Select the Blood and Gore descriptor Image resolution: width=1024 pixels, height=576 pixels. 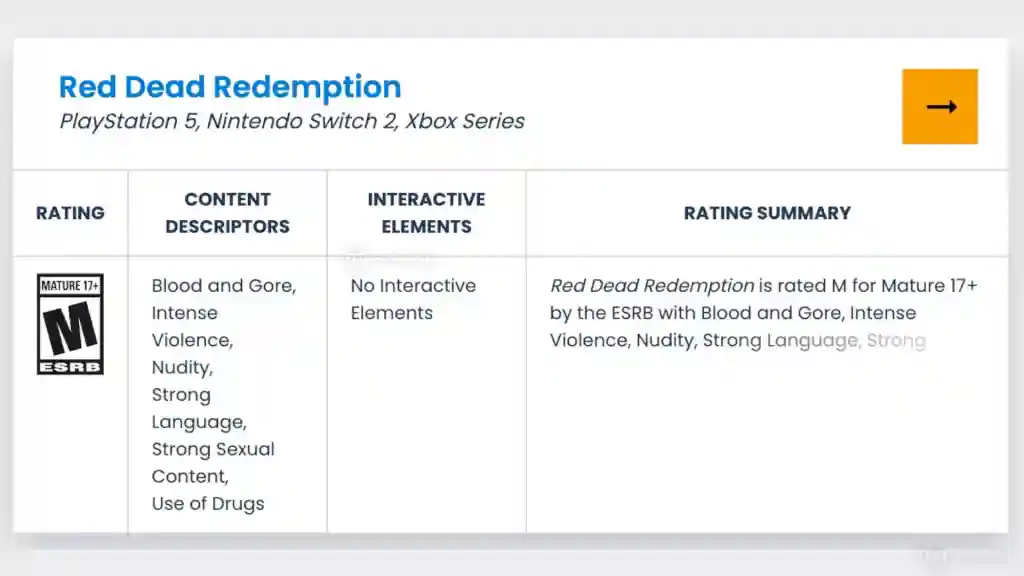[x=223, y=286]
